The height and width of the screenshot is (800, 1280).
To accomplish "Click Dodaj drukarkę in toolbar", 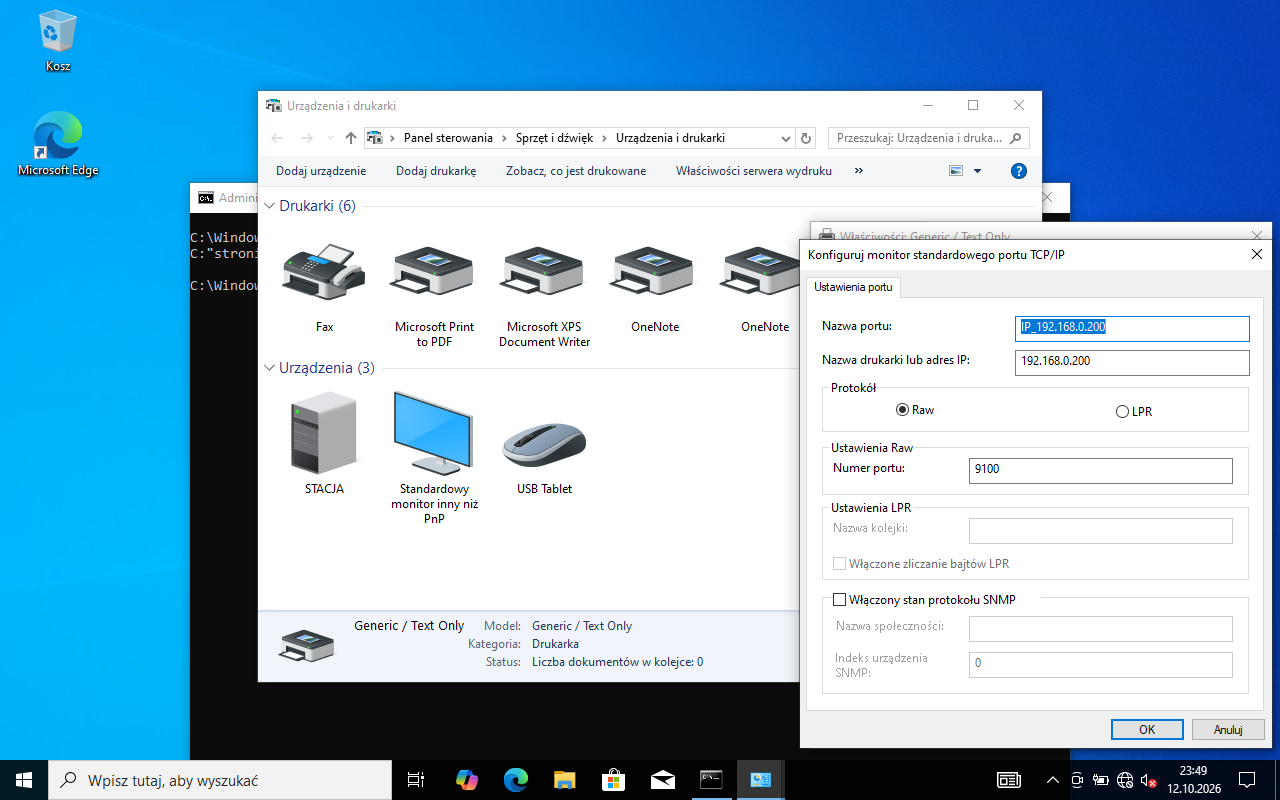I will click(436, 171).
